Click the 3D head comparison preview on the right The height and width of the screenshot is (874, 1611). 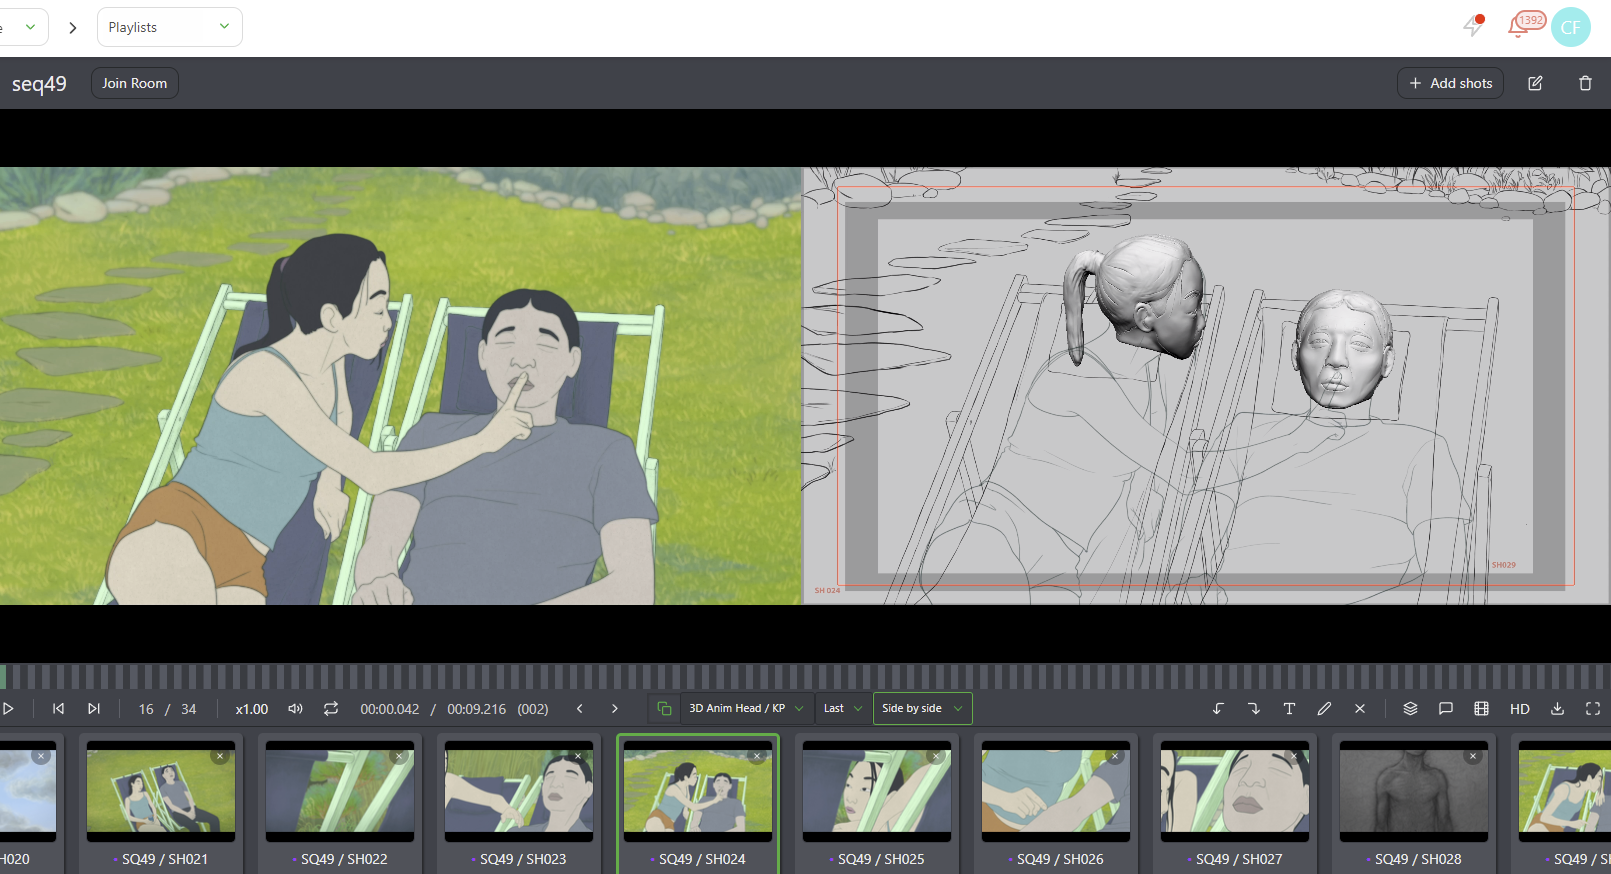(x=1207, y=386)
